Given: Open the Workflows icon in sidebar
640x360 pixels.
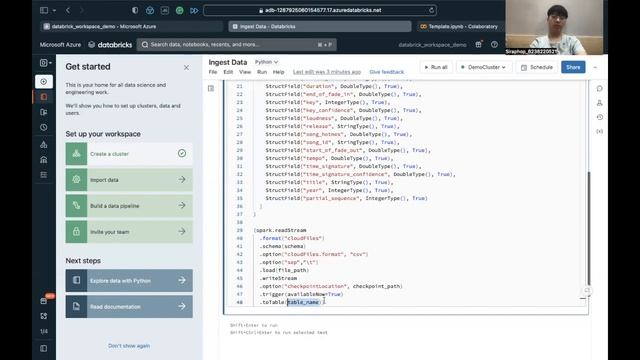Looking at the screenshot, I should coord(44,175).
